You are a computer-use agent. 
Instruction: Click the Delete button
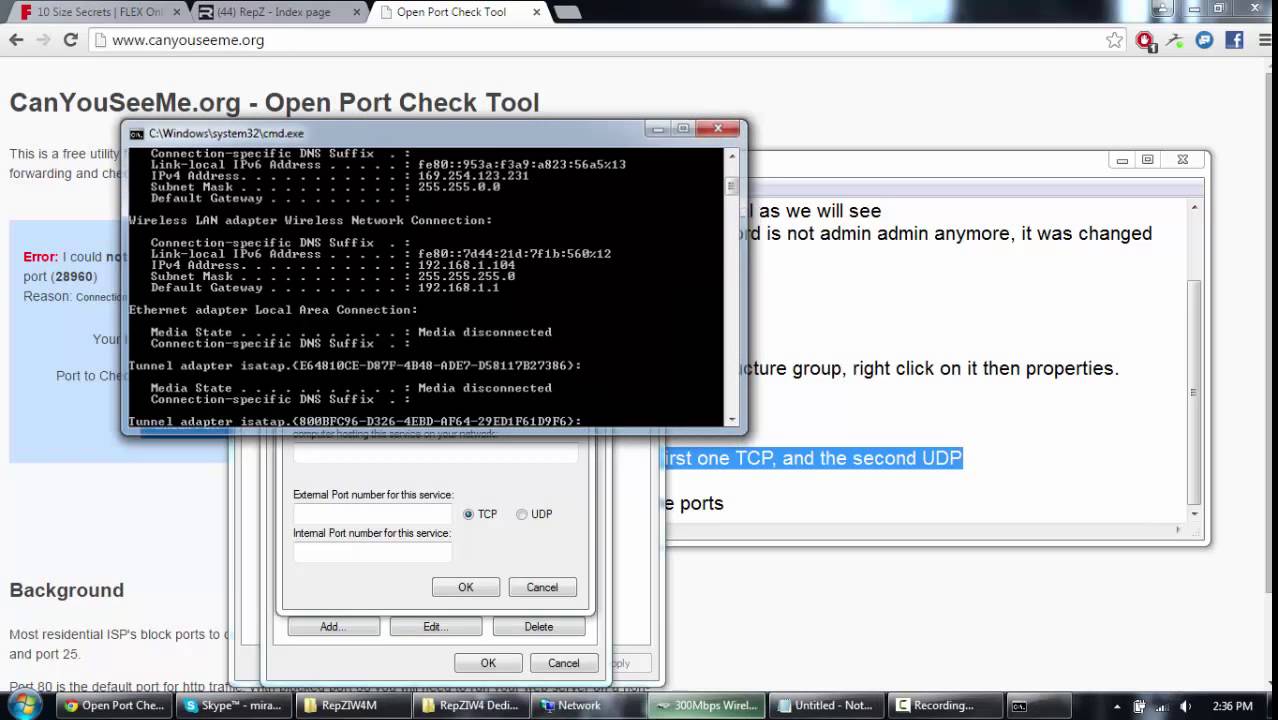tap(538, 626)
